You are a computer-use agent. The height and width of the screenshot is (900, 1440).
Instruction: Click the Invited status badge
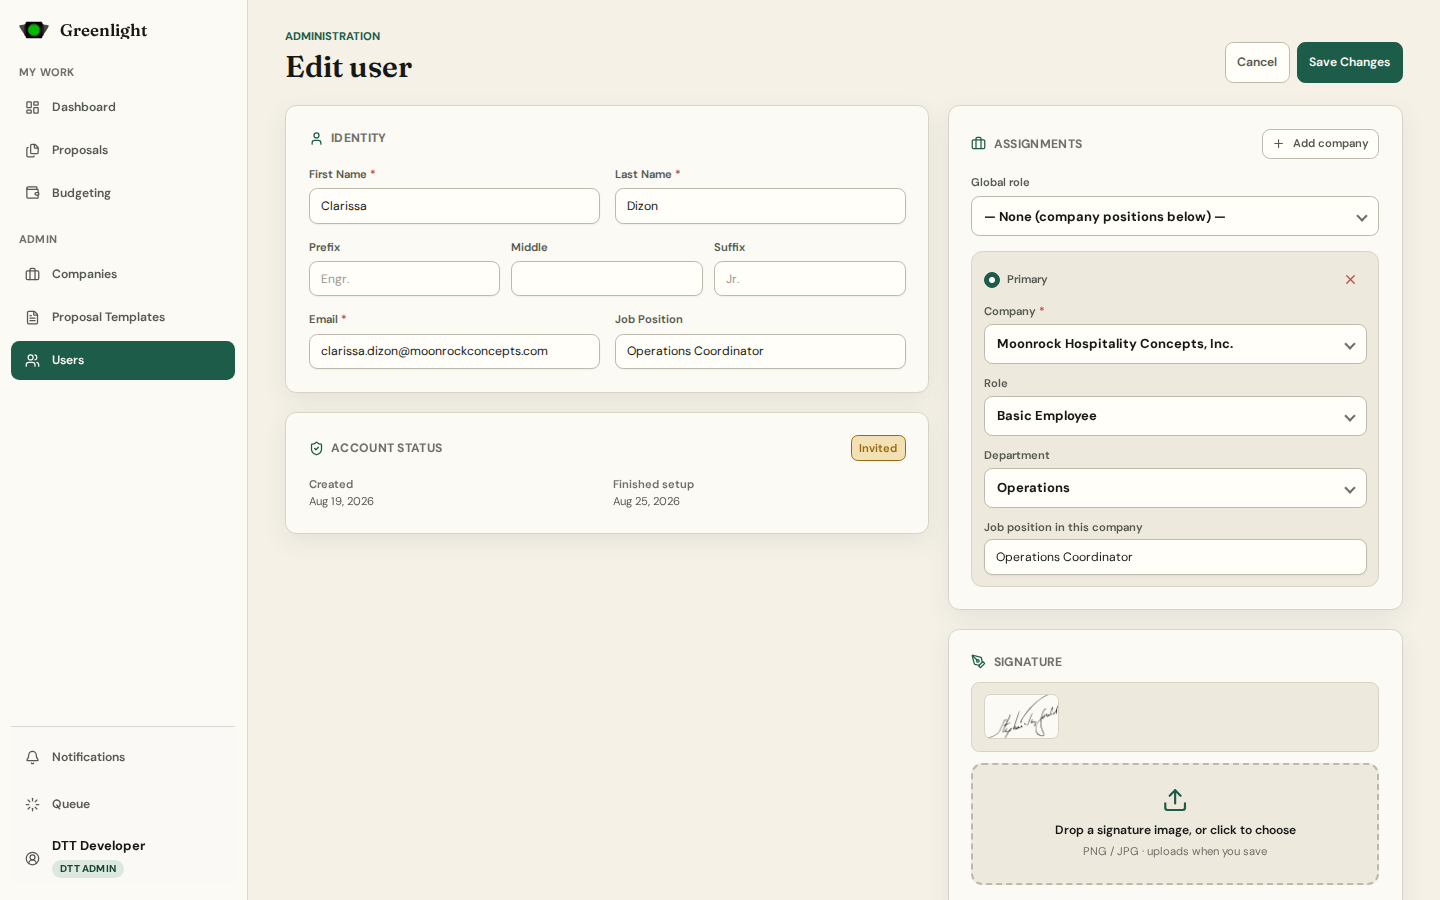[x=878, y=448]
